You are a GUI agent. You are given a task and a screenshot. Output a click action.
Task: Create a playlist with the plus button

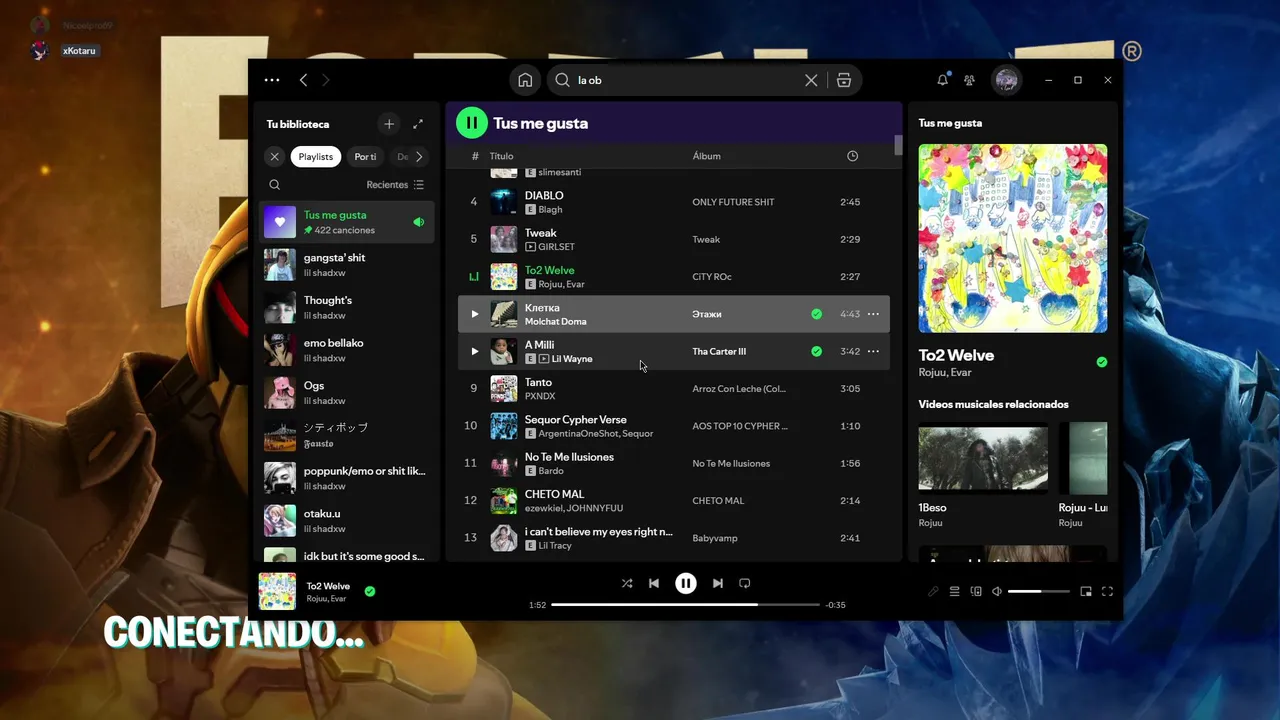pos(389,124)
